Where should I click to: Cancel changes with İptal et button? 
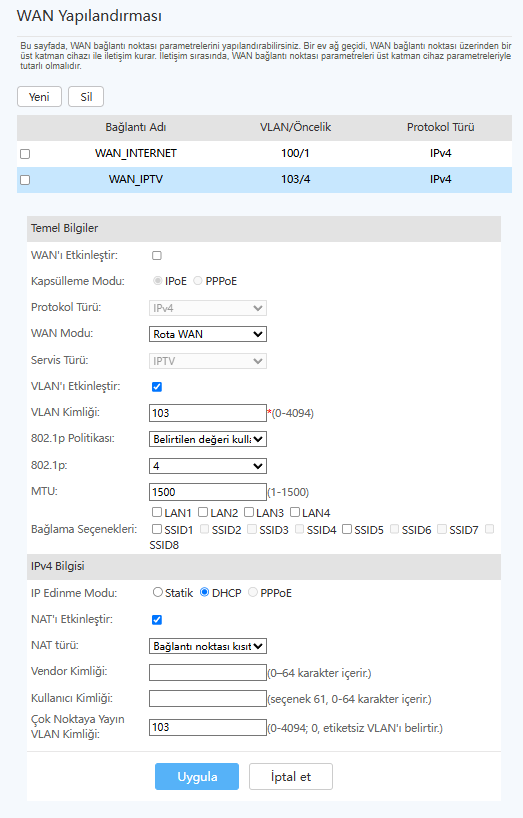tap(290, 776)
